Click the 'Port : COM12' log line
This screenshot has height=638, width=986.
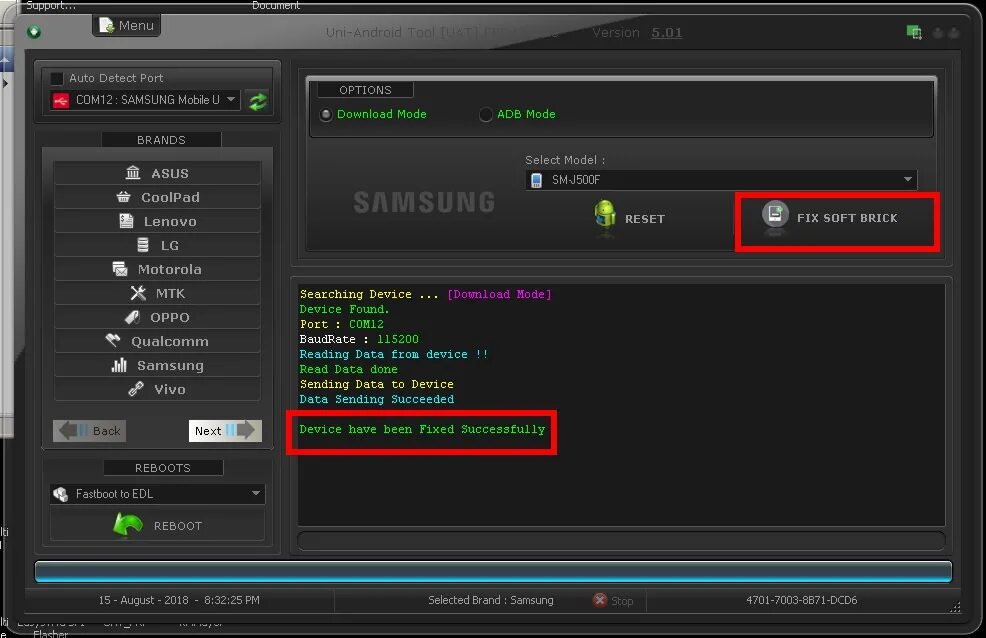click(x=341, y=324)
